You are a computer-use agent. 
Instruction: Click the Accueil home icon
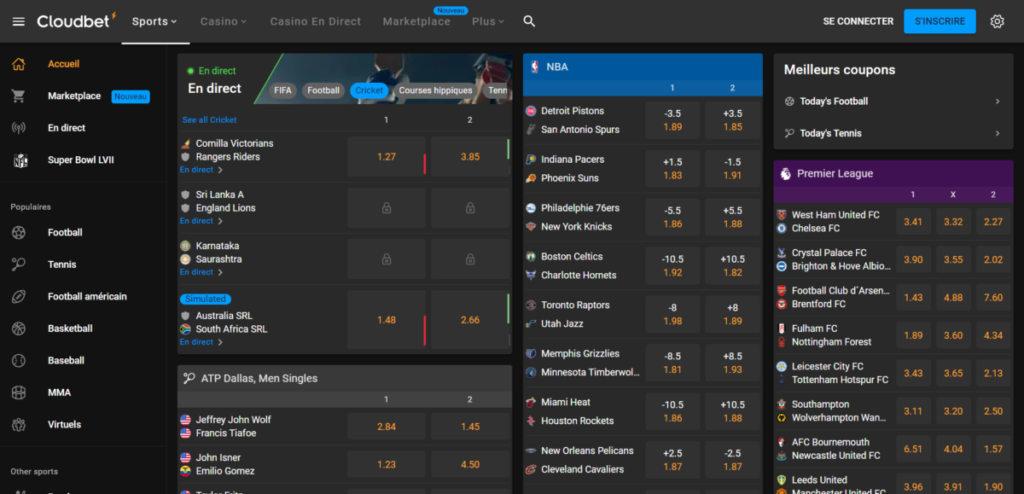(x=19, y=64)
